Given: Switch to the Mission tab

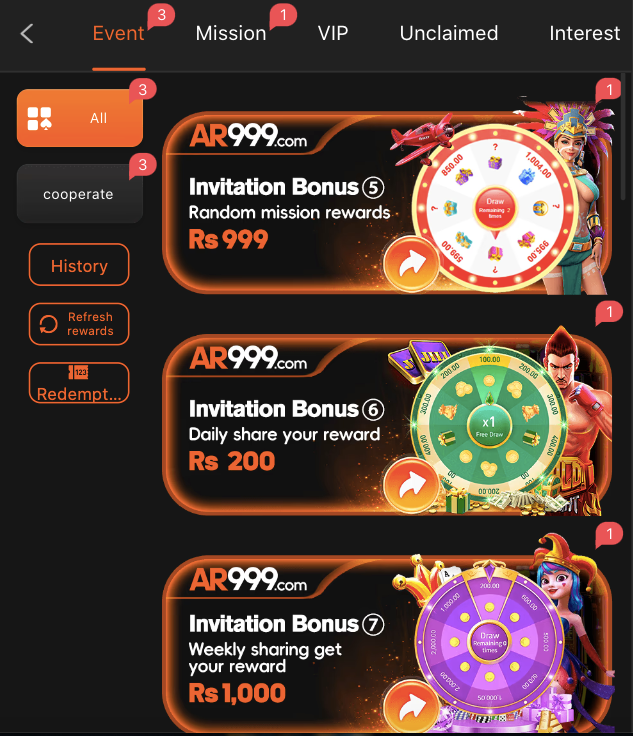Looking at the screenshot, I should (x=231, y=33).
